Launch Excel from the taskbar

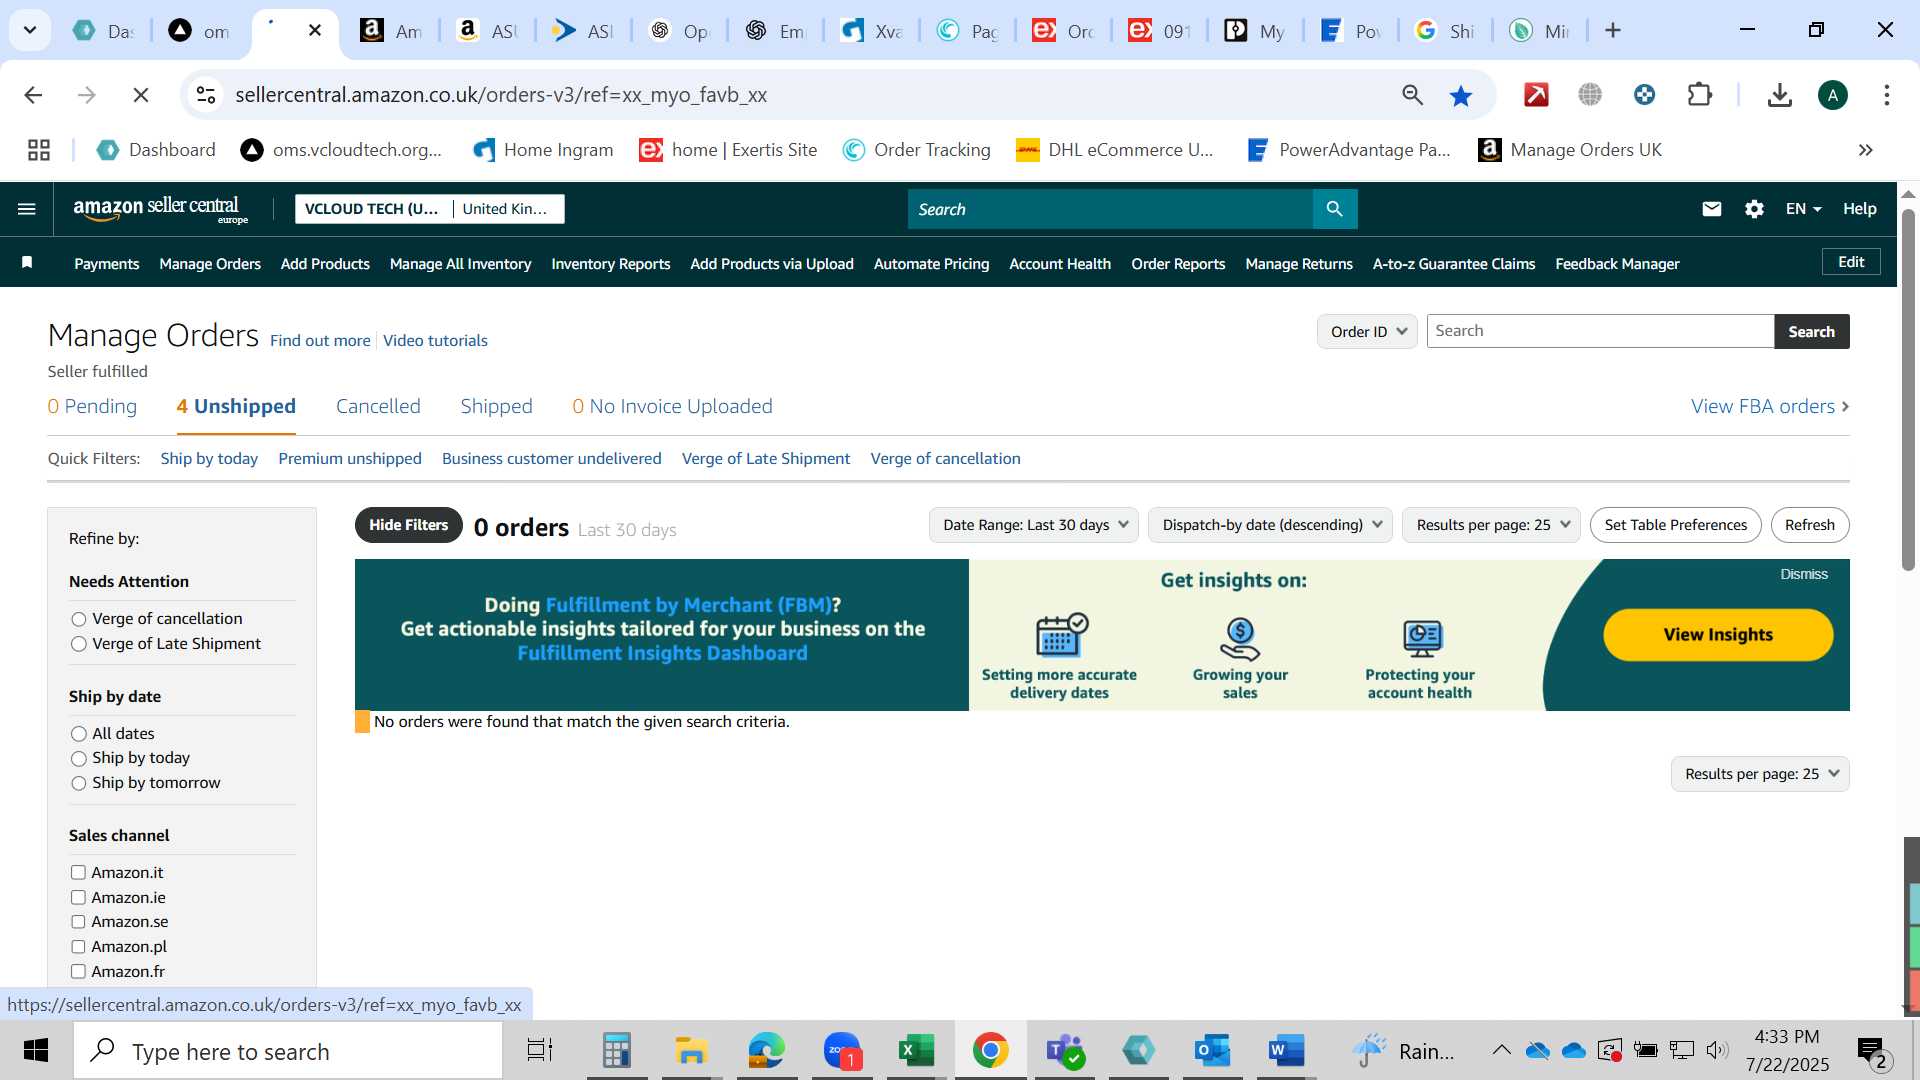915,1050
